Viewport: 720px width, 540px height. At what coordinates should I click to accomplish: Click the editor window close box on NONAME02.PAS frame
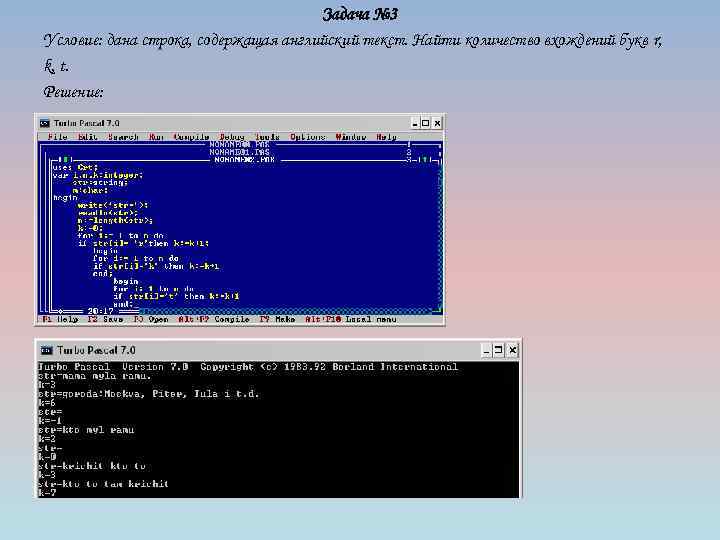coord(64,159)
